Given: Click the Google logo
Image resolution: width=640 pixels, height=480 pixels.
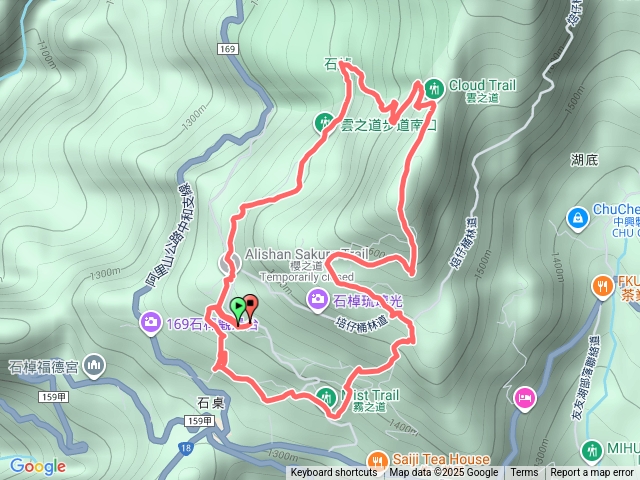Looking at the screenshot, I should 38,466.
